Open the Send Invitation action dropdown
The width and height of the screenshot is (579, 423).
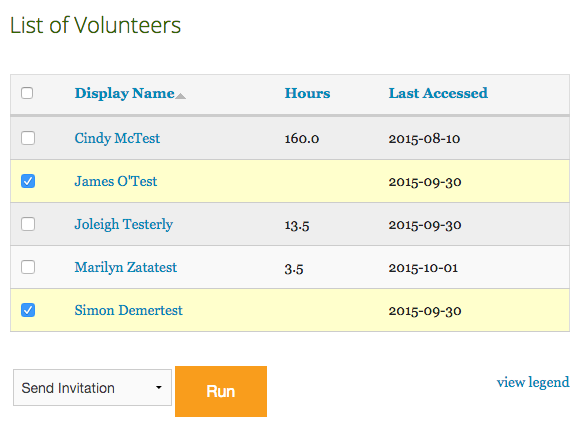click(x=92, y=388)
